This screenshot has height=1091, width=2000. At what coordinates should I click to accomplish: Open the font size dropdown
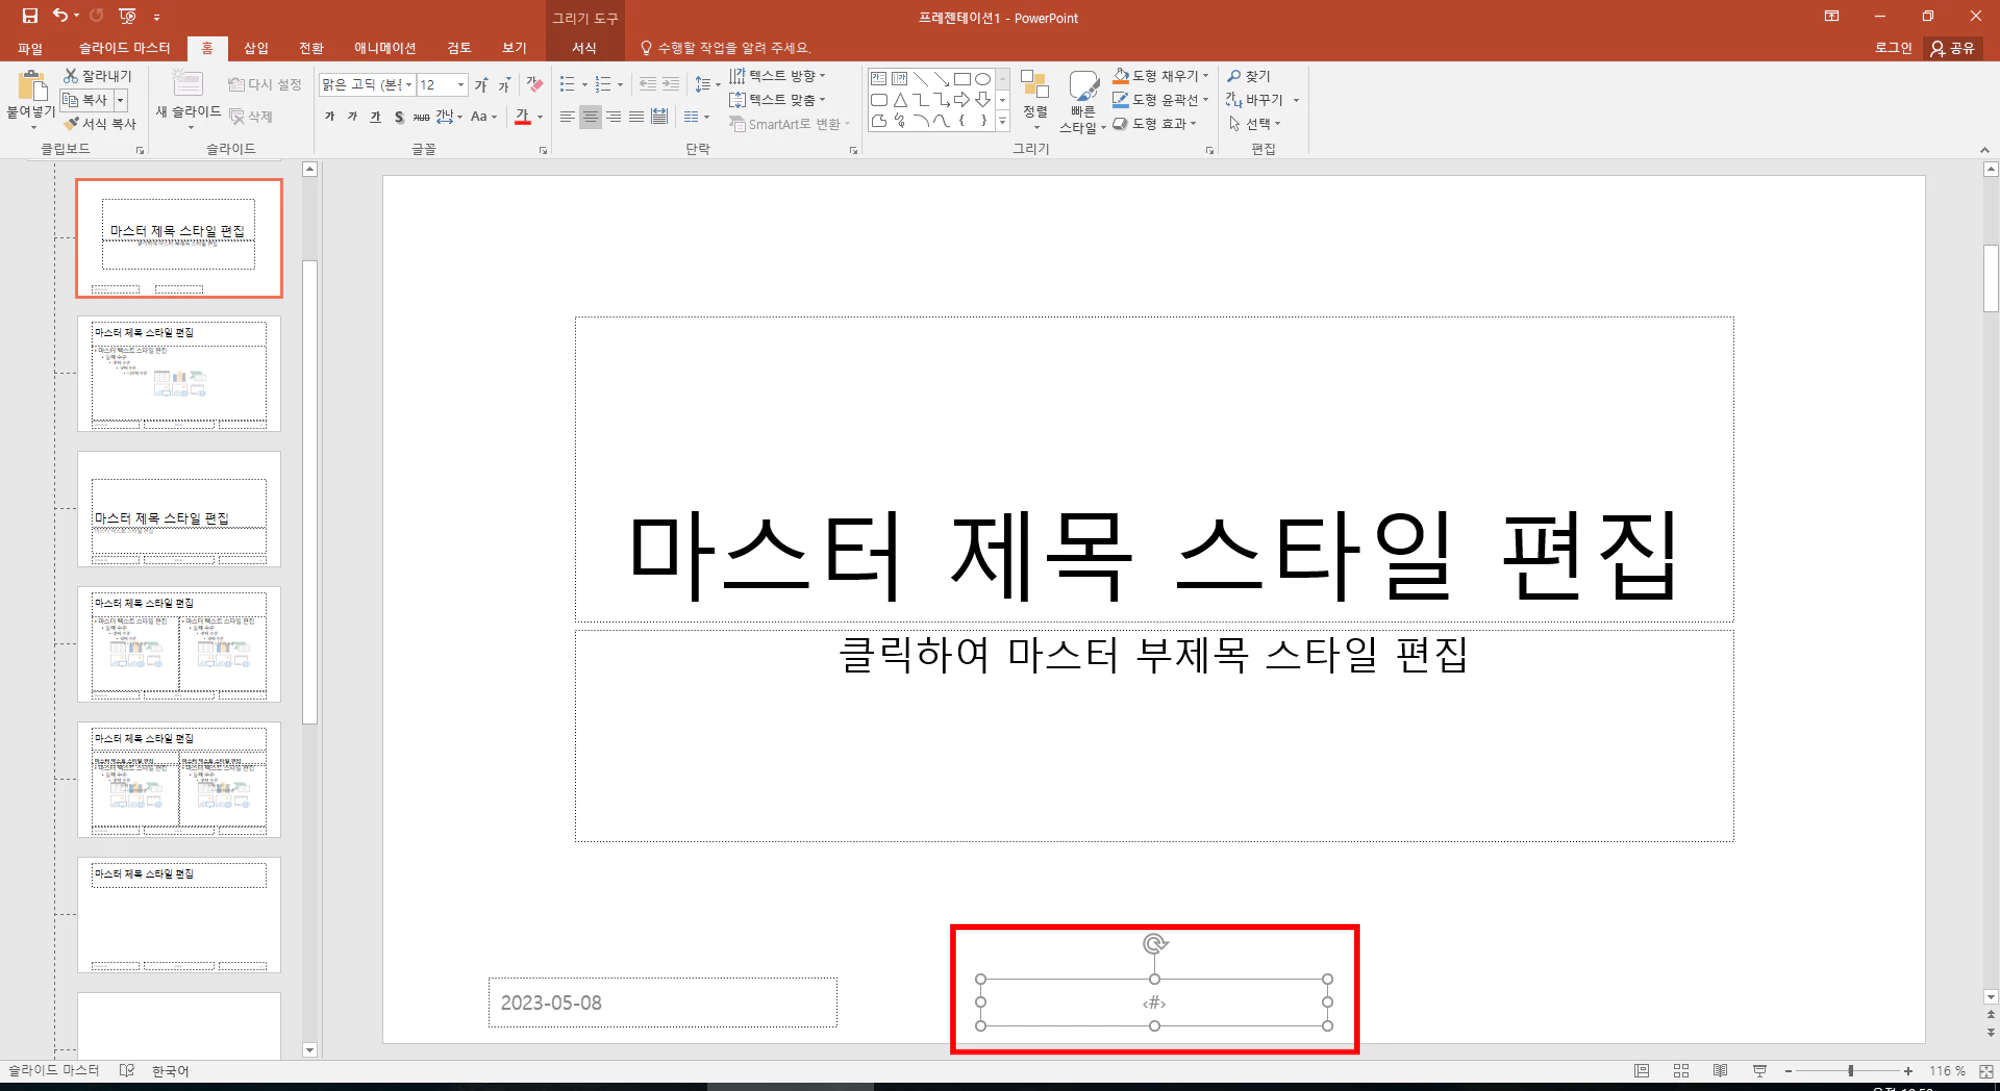click(x=462, y=85)
